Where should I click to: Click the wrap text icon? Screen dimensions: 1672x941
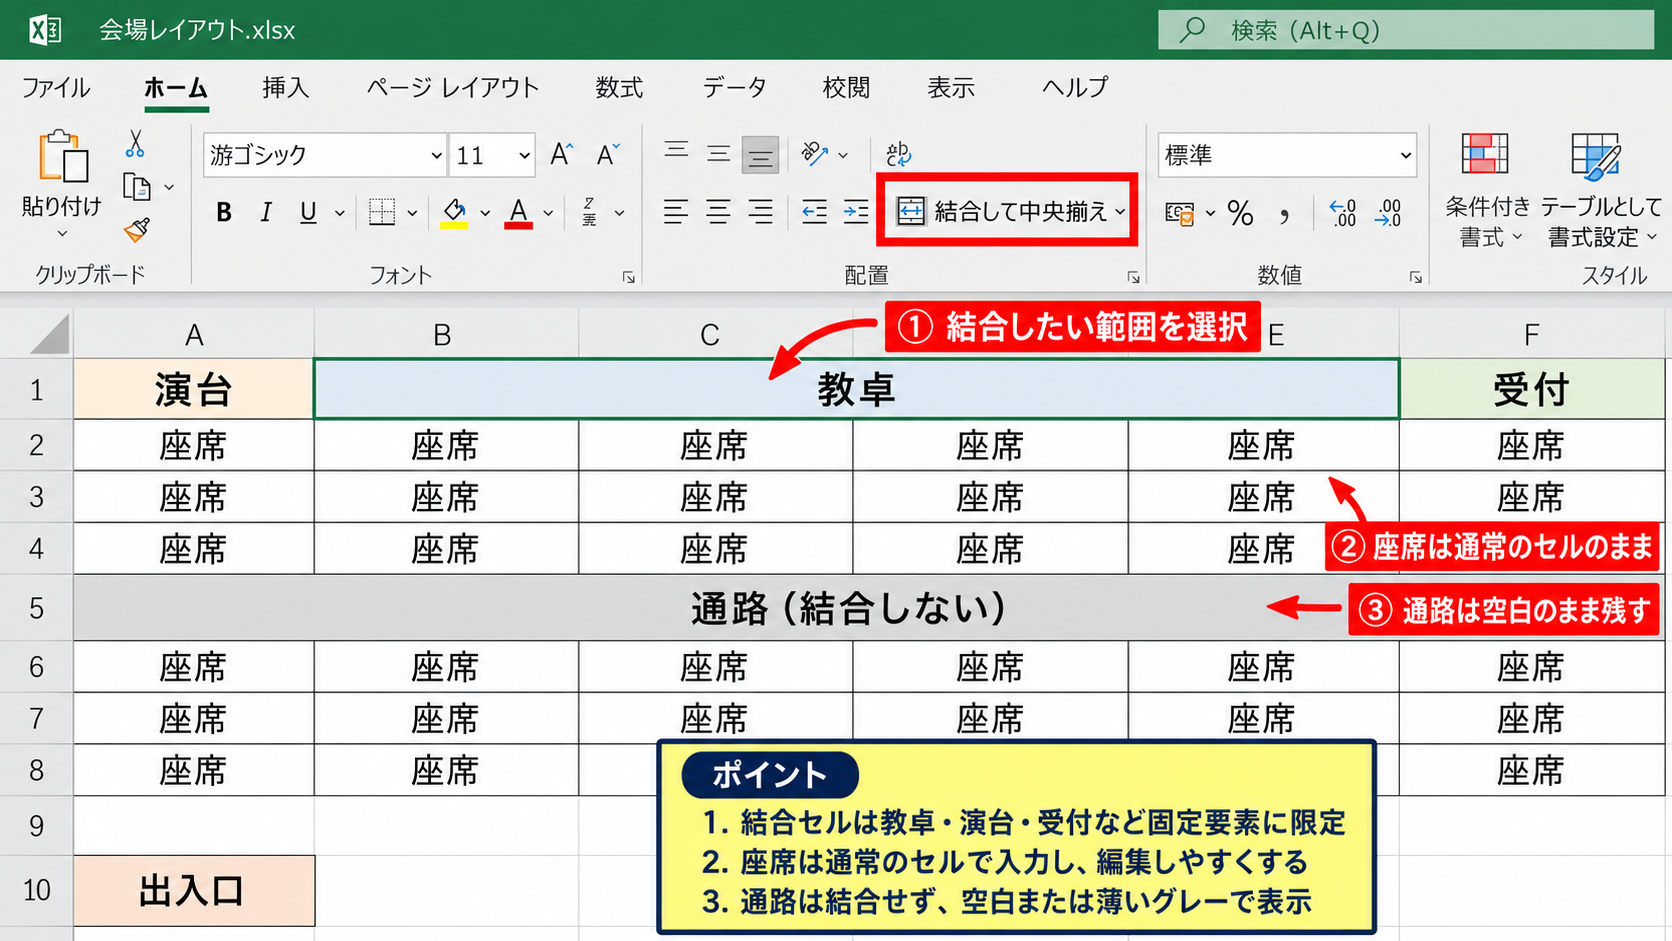tap(898, 153)
